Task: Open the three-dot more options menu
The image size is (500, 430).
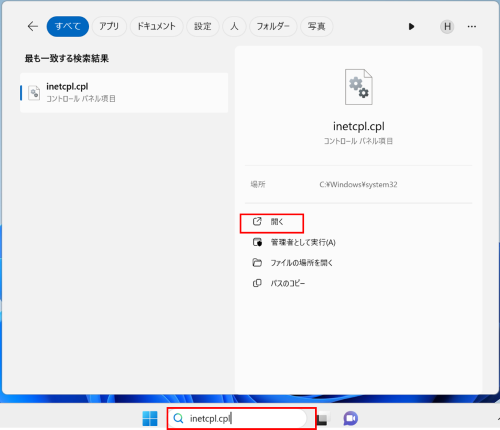Action: [472, 26]
